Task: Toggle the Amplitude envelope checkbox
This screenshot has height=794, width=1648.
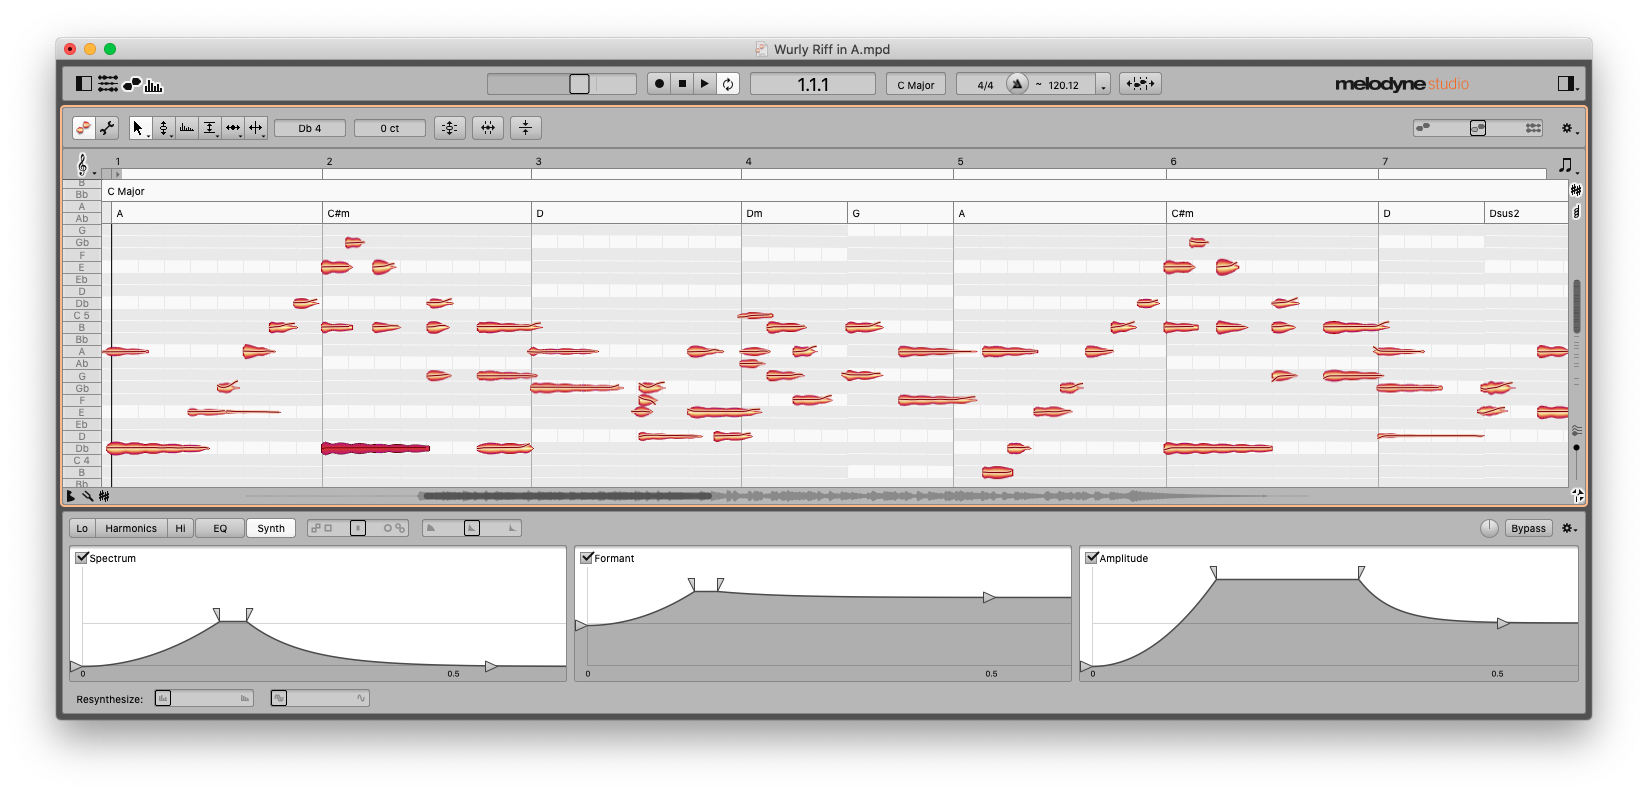Action: [x=1092, y=558]
